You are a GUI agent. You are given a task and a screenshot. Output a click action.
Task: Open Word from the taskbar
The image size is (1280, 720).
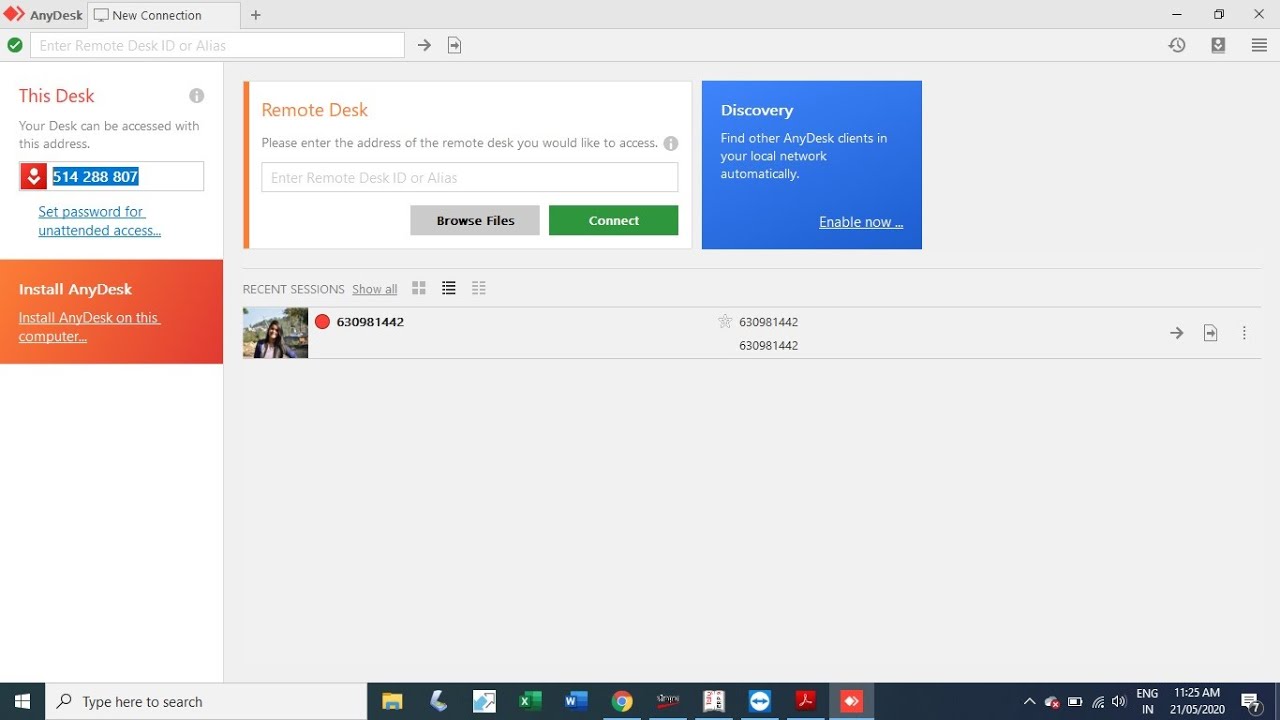point(576,701)
